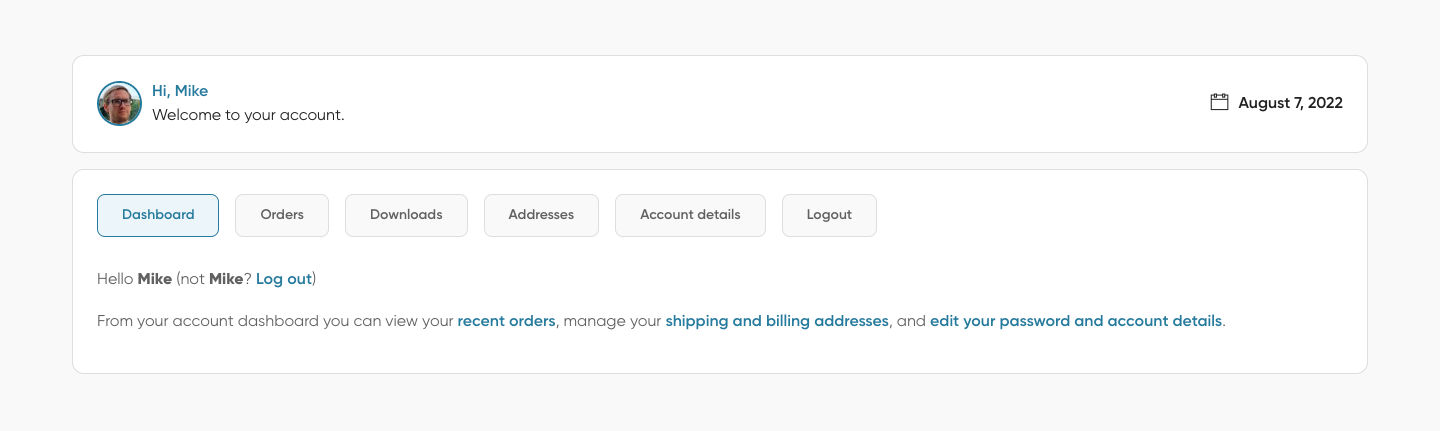Select the August 7, 2022 date text
Screen dimensions: 1440x431
pos(1290,103)
